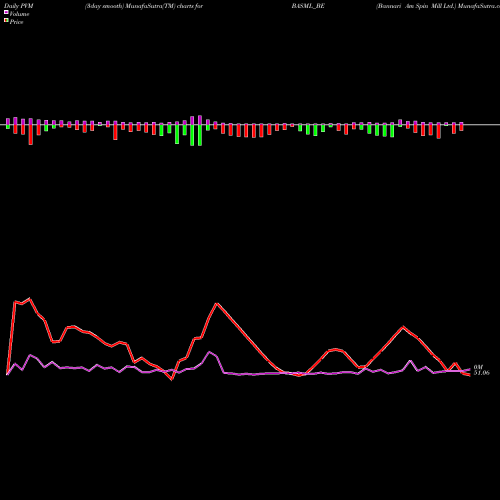Click the '0M' volume value label
This screenshot has height=500, width=500.
pyautogui.click(x=478, y=367)
